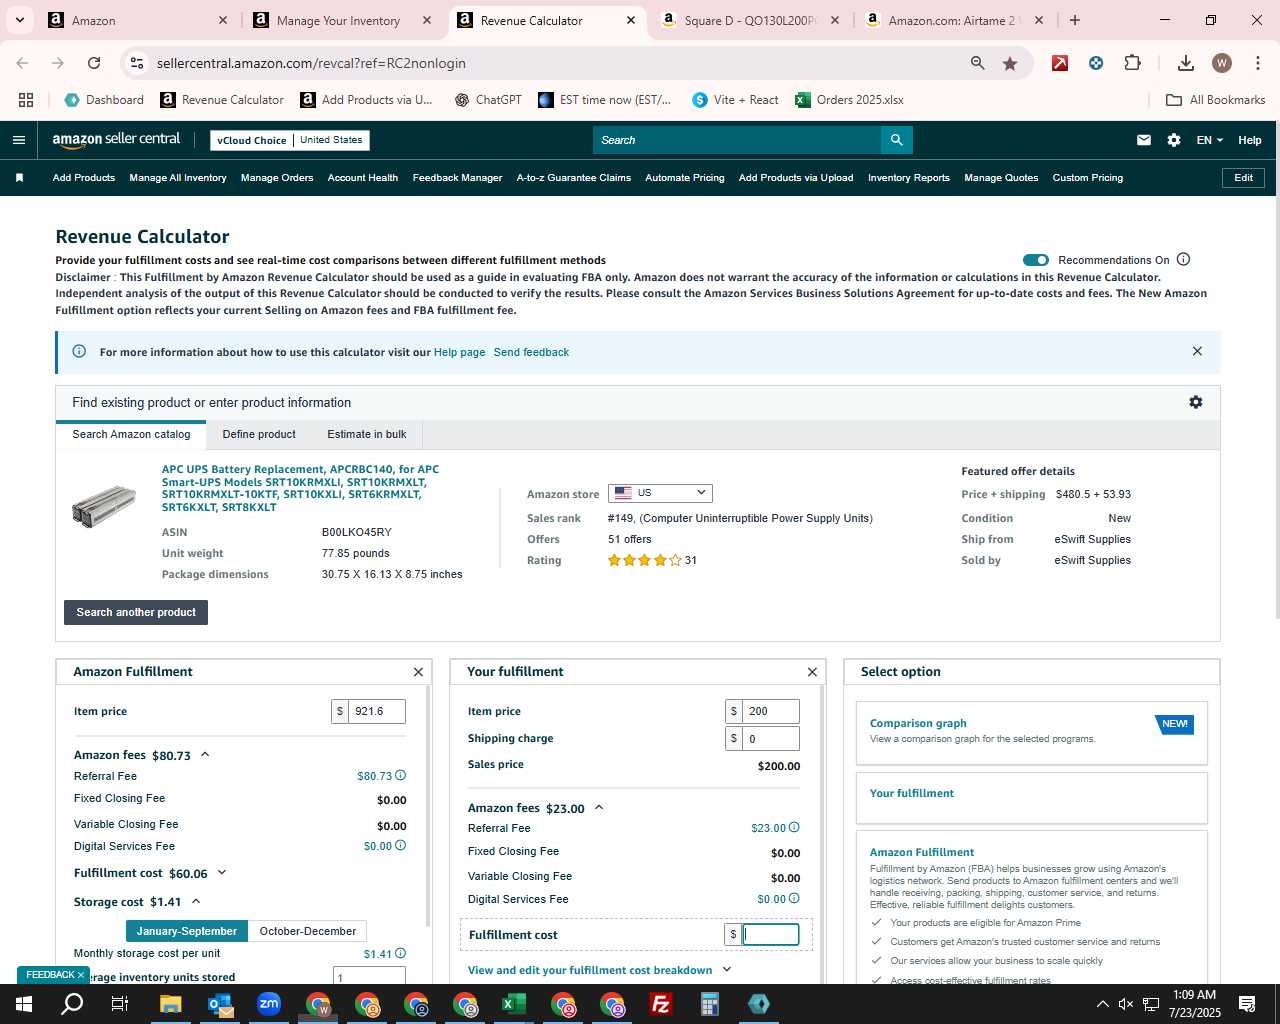Open the APC UPS Battery Replacement product link
Image resolution: width=1280 pixels, height=1024 pixels.
point(300,488)
